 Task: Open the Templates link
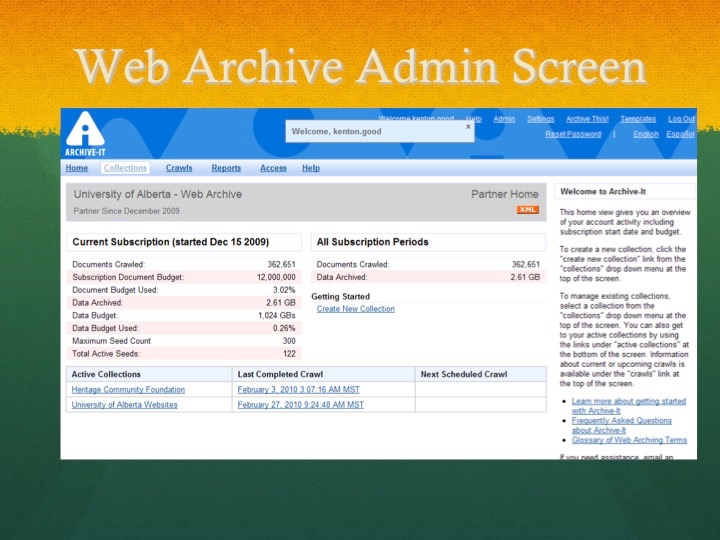(x=638, y=119)
